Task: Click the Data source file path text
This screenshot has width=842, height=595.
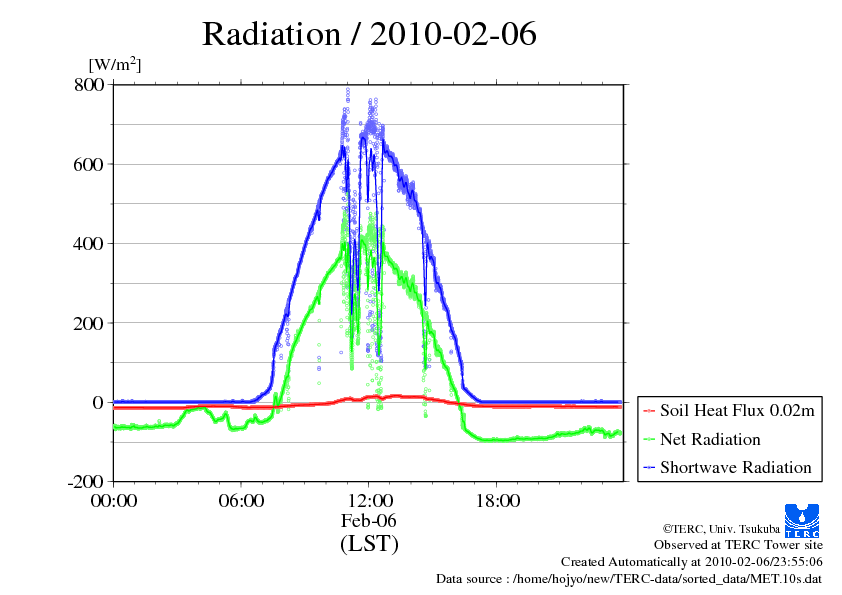Action: [629, 579]
